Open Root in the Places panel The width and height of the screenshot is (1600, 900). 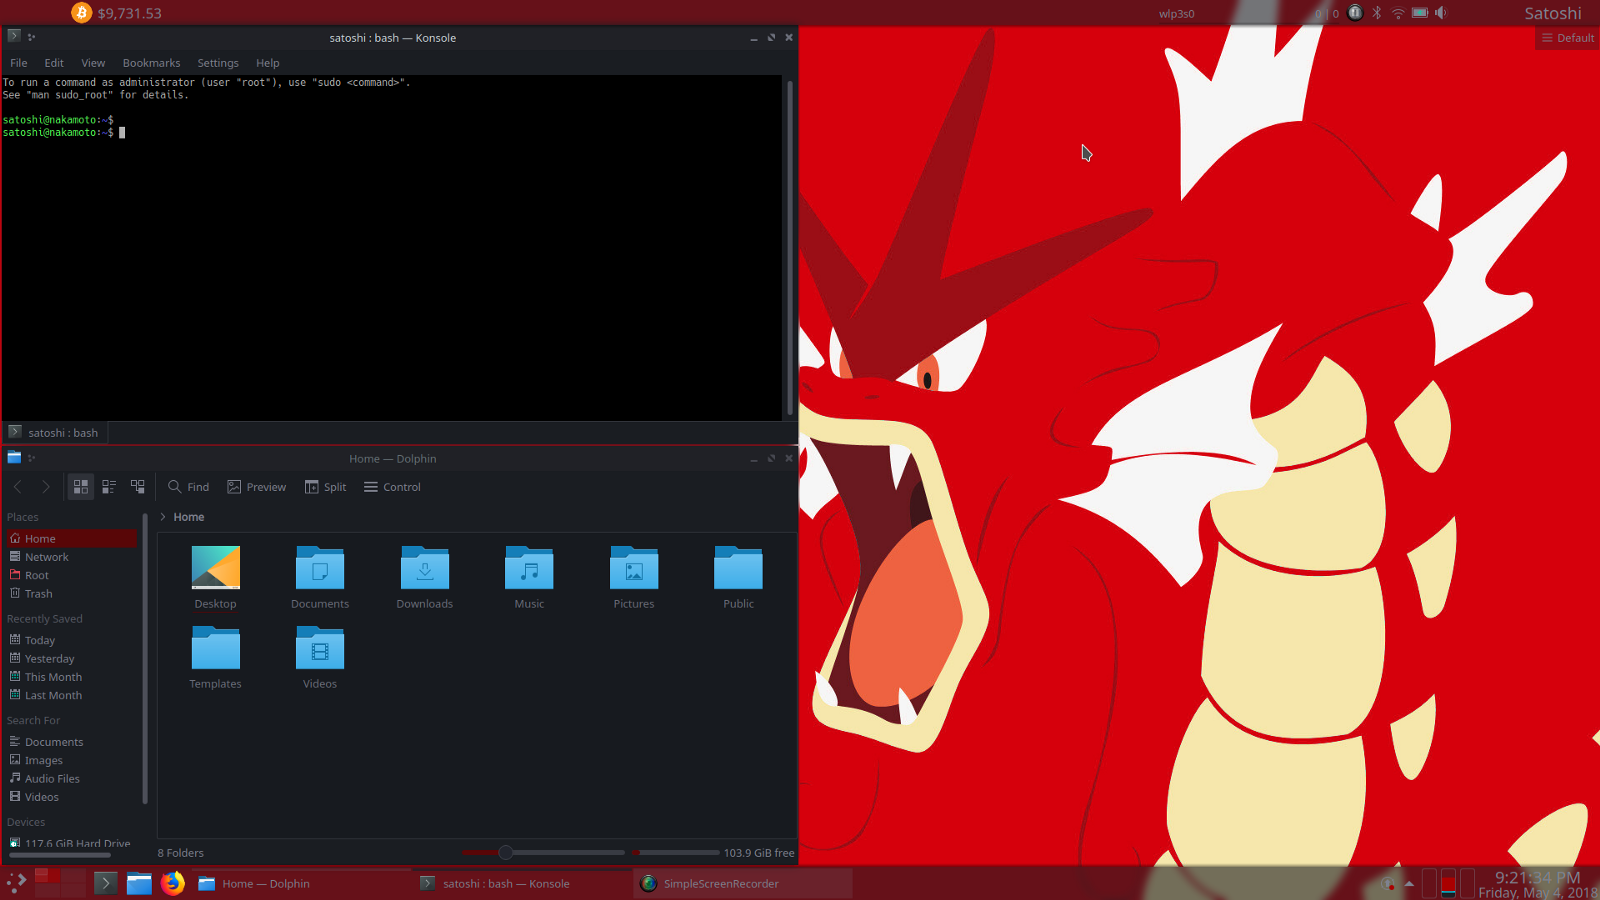[x=72, y=576]
